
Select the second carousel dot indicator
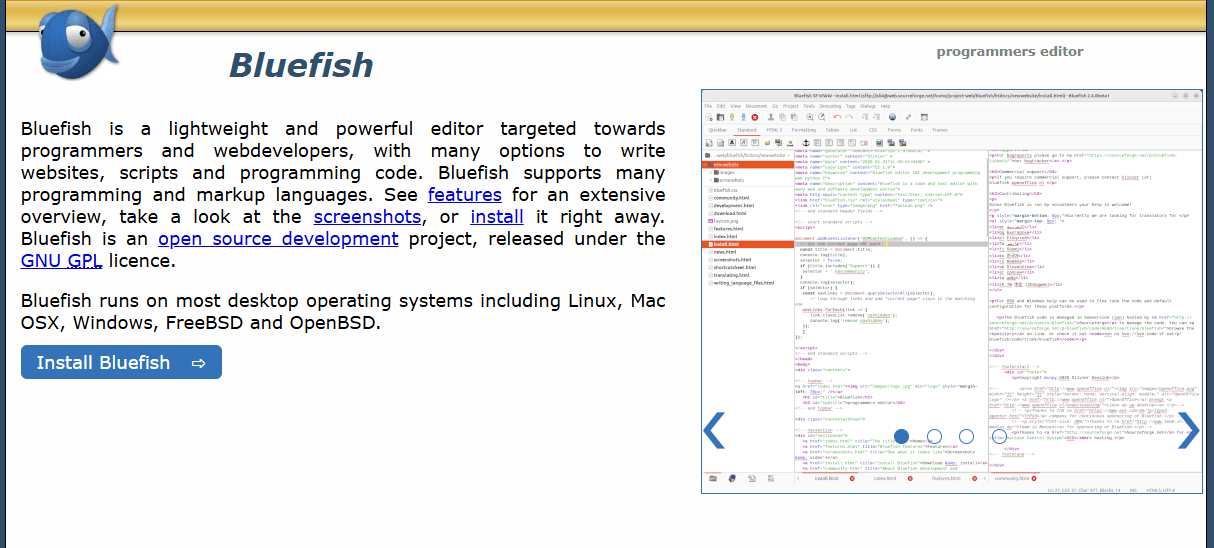click(934, 436)
